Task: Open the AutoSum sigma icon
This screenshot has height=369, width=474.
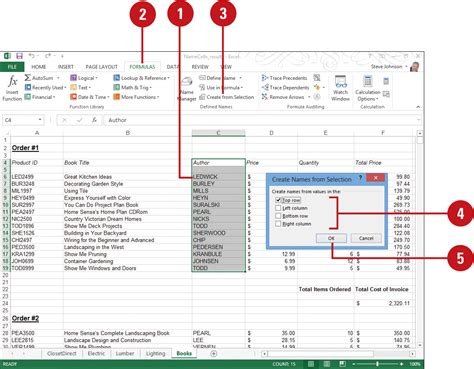Action: (x=28, y=78)
